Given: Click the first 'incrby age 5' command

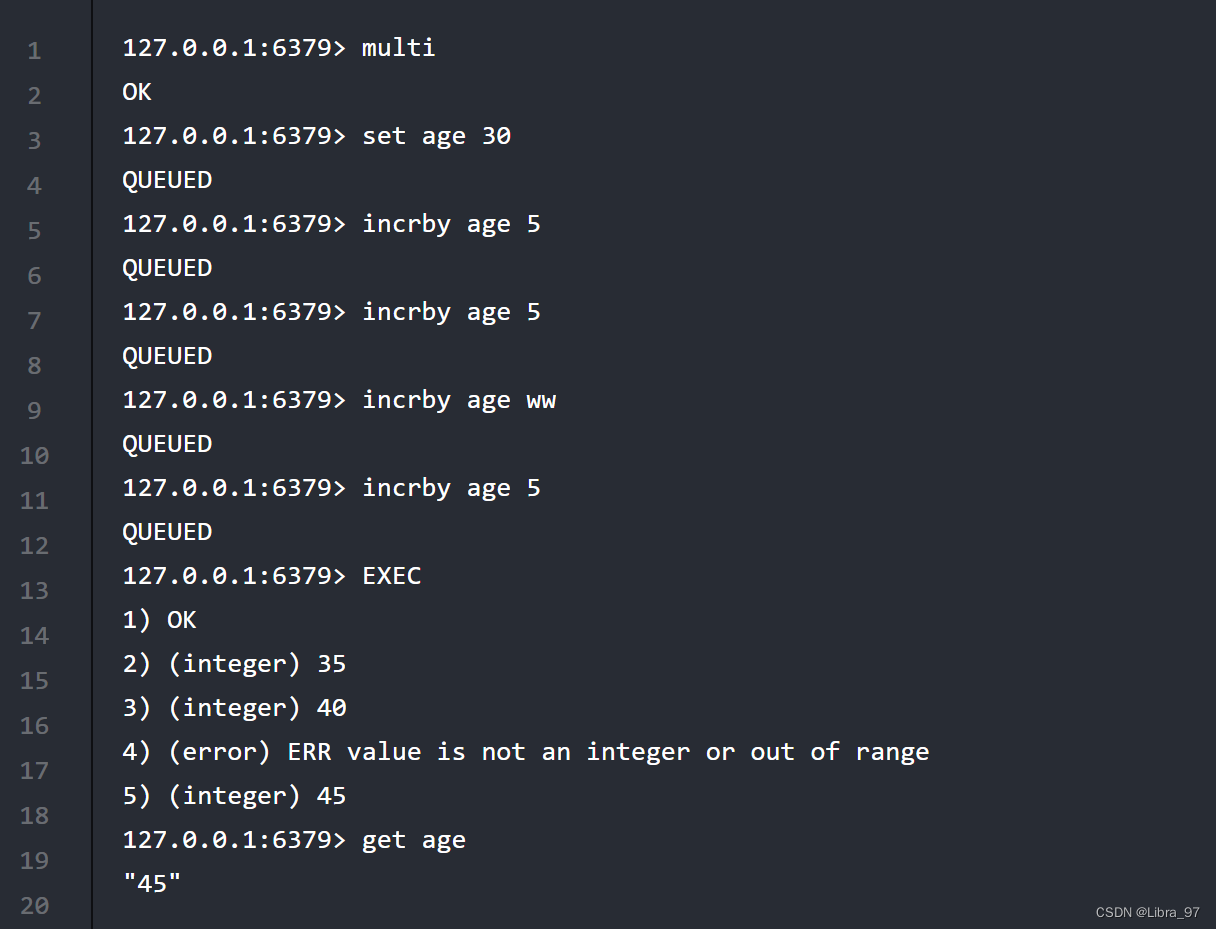Looking at the screenshot, I should (x=452, y=224).
